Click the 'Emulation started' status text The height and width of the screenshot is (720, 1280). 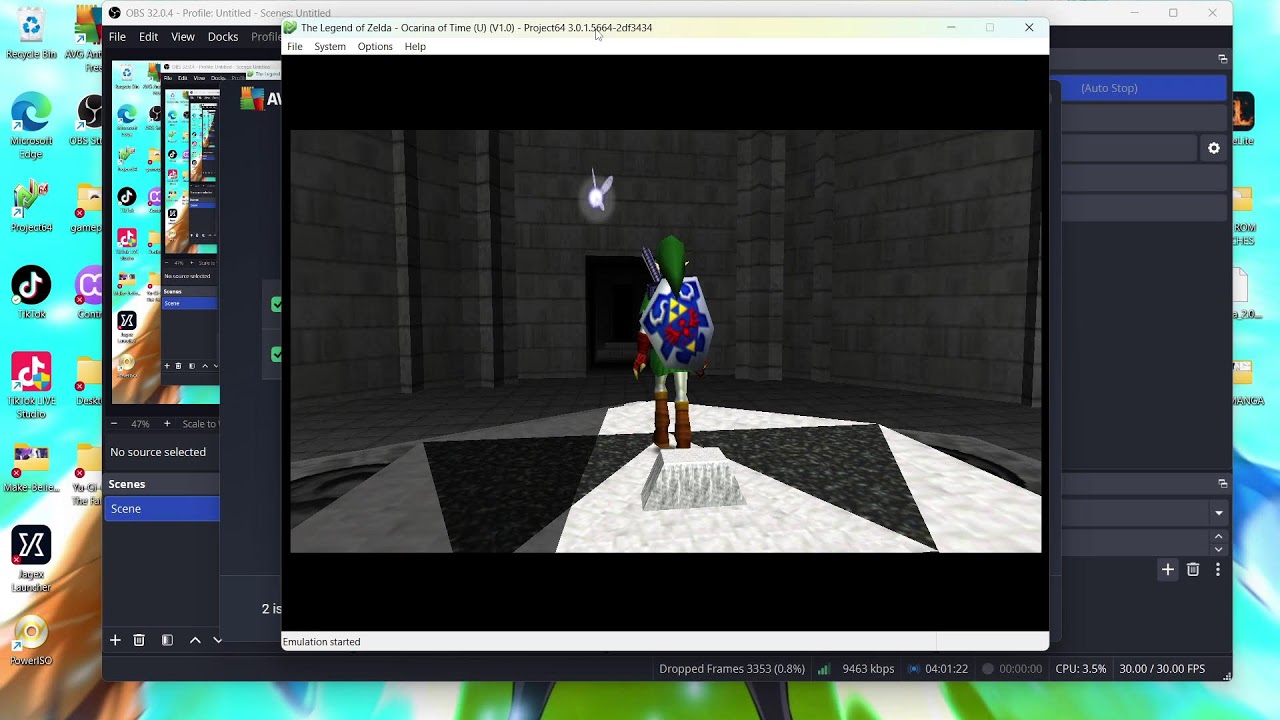322,642
